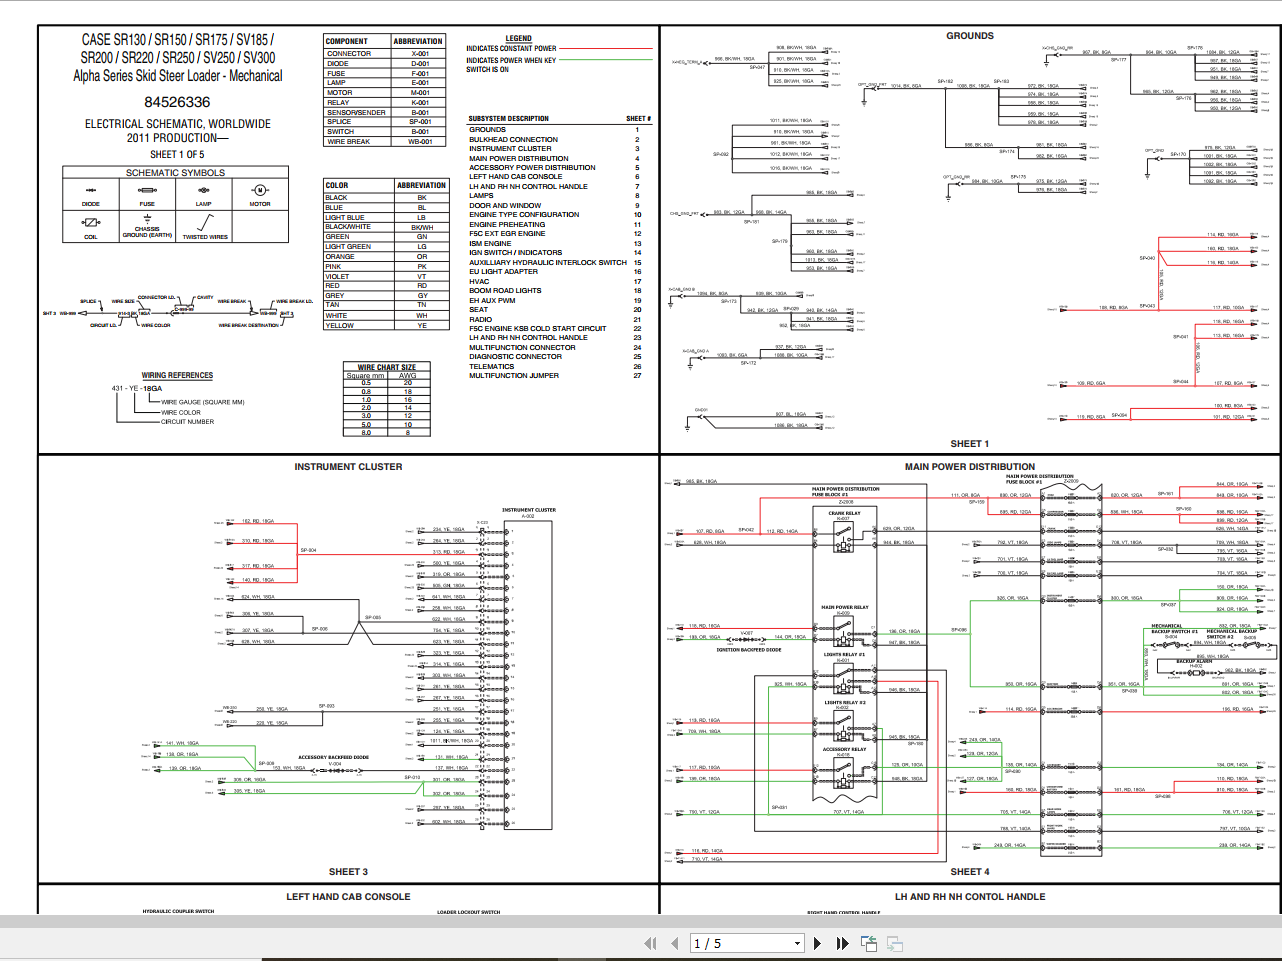Select TELEMATICS in the subsystem list
1282x961 pixels.
point(491,366)
